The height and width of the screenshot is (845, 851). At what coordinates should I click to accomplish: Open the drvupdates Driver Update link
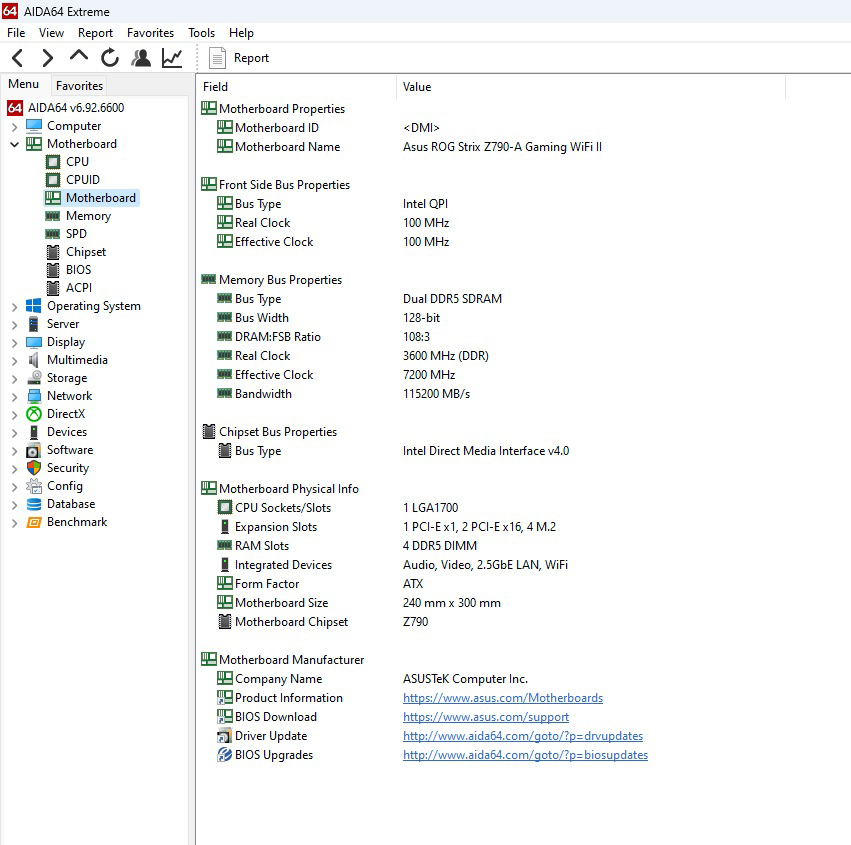(x=523, y=736)
